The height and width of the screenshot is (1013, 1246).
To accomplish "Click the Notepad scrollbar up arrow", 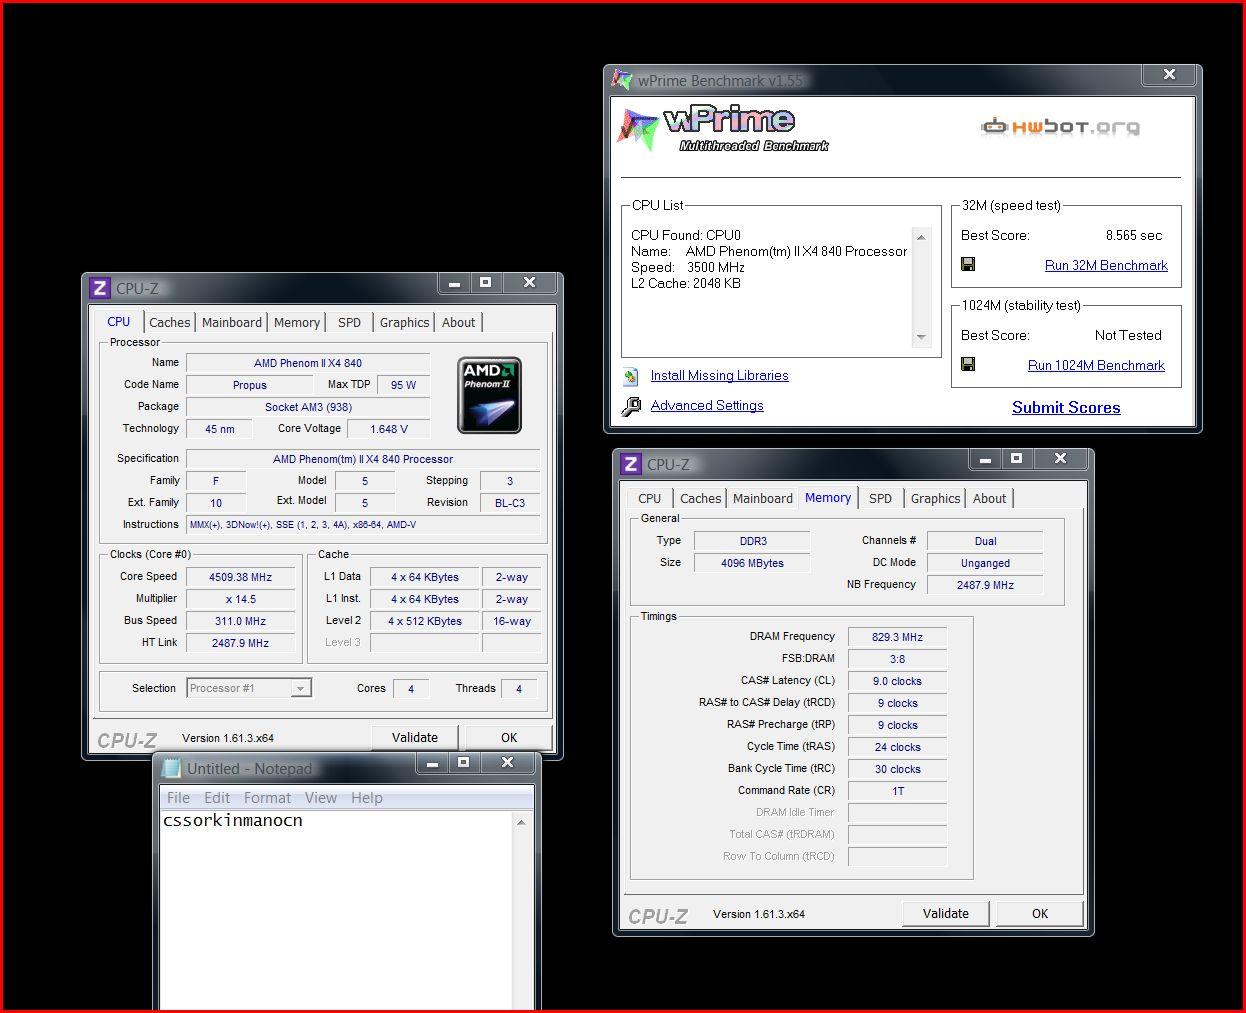I will point(521,822).
